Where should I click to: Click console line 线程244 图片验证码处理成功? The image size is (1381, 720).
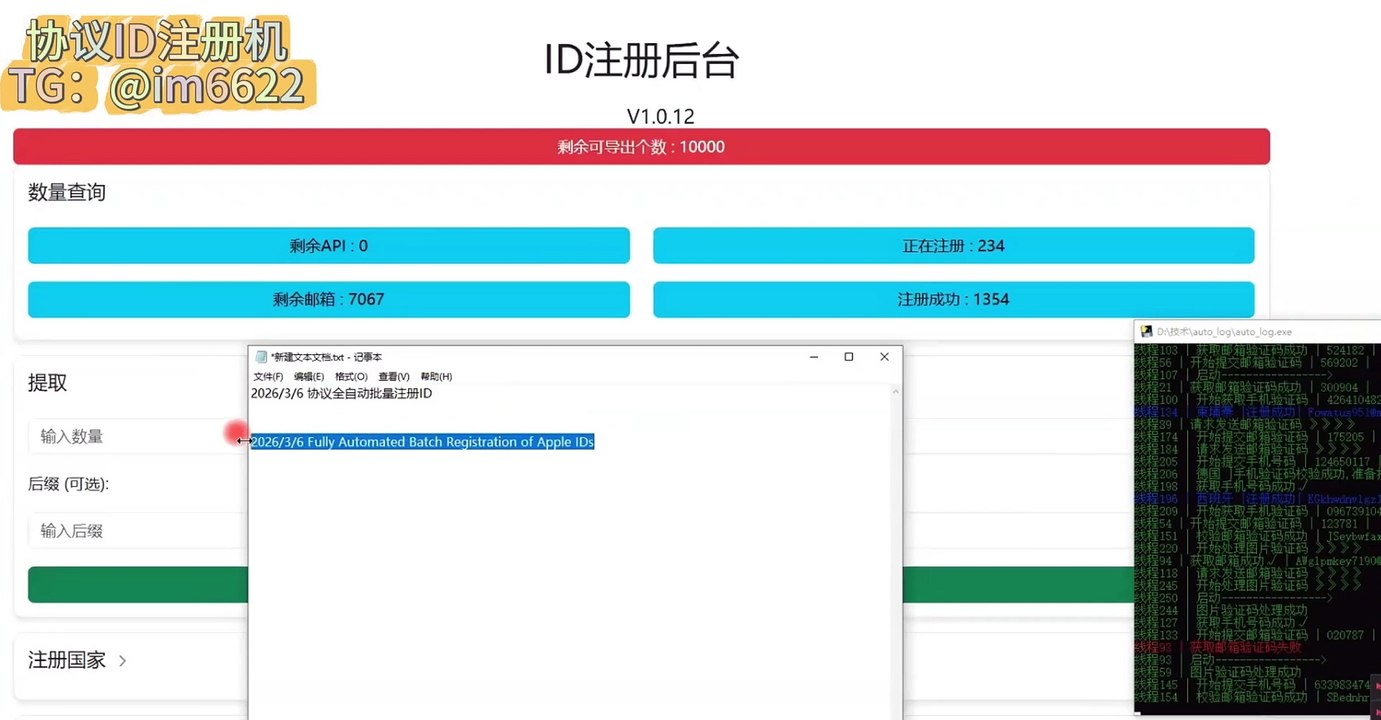click(1221, 610)
